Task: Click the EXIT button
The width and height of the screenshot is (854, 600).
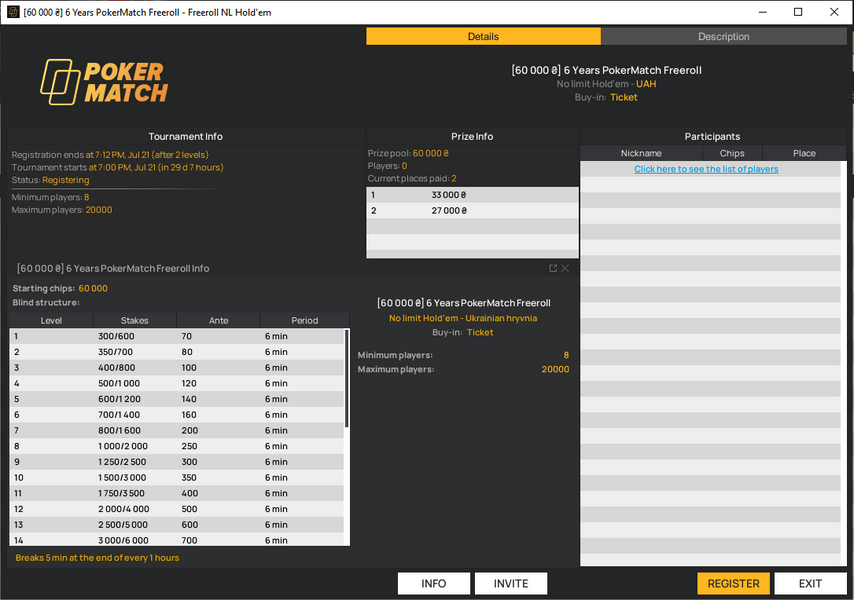Action: point(810,584)
